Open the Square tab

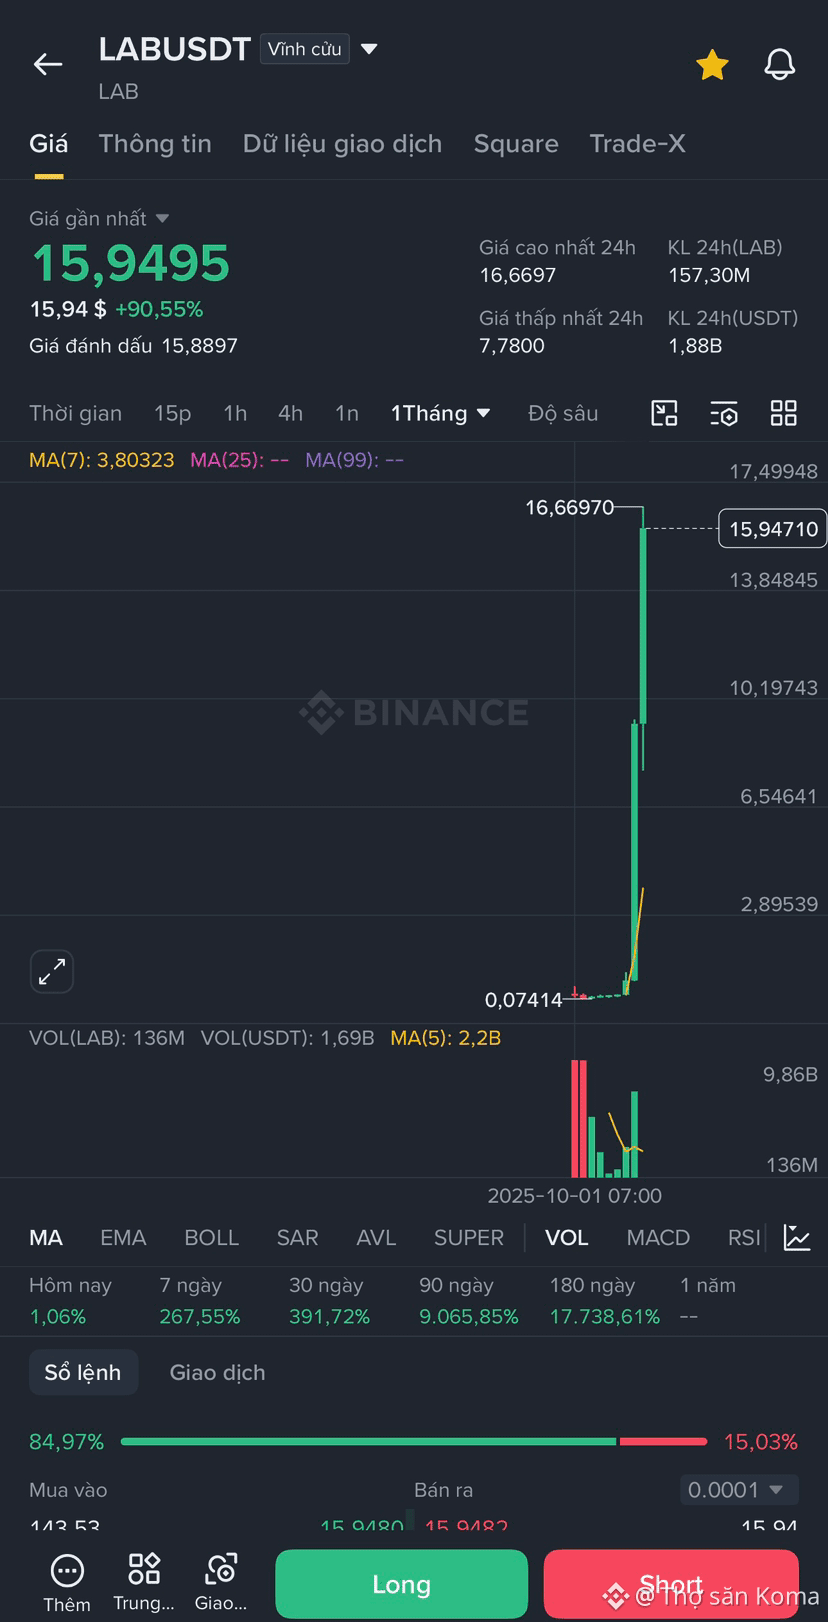point(516,144)
